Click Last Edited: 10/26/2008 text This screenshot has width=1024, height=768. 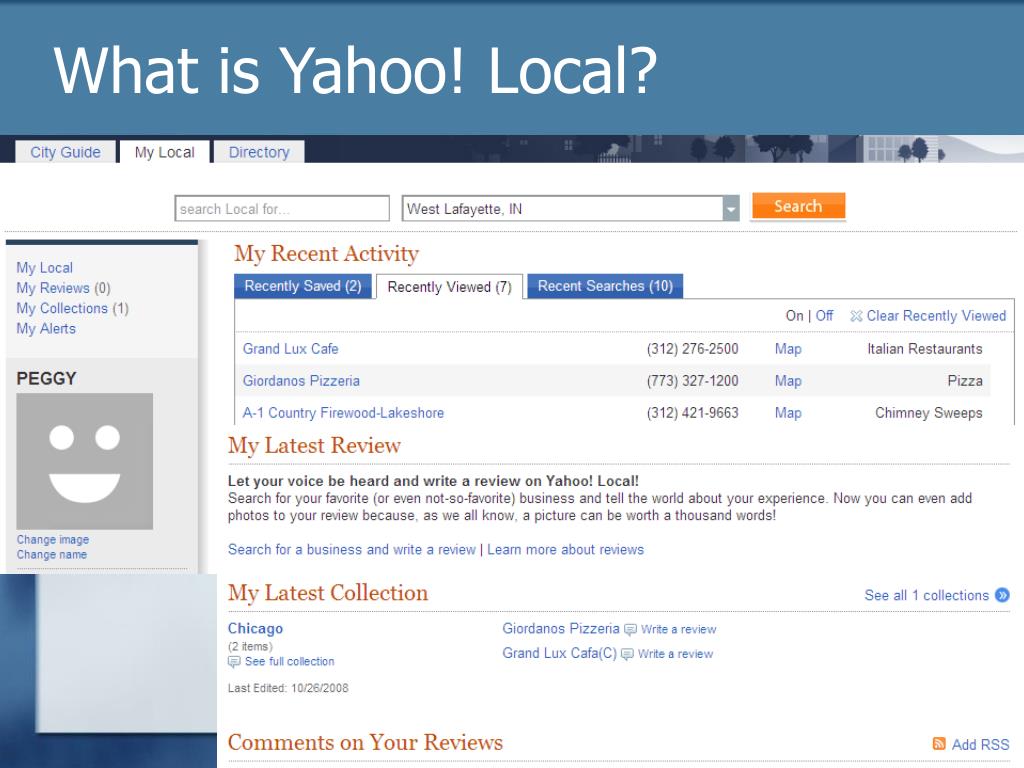pyautogui.click(x=288, y=688)
